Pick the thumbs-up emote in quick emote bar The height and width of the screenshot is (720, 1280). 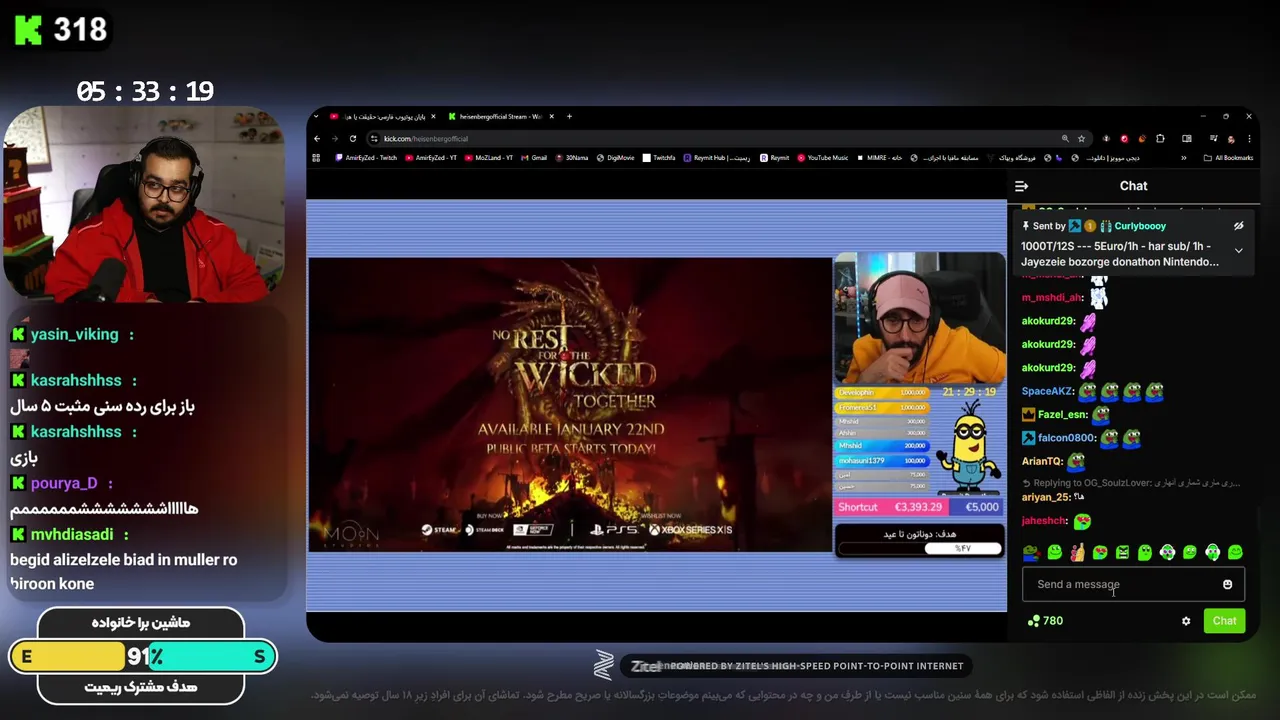coord(1077,552)
